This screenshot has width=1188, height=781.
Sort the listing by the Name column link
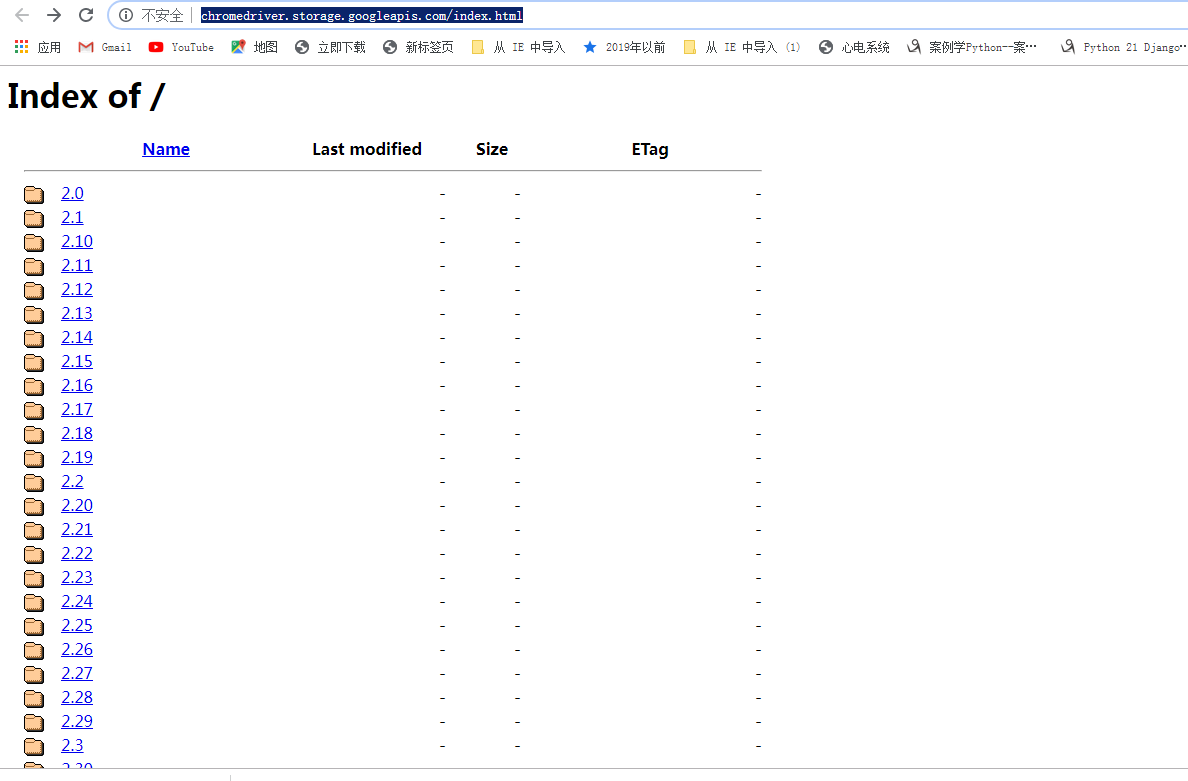166,149
